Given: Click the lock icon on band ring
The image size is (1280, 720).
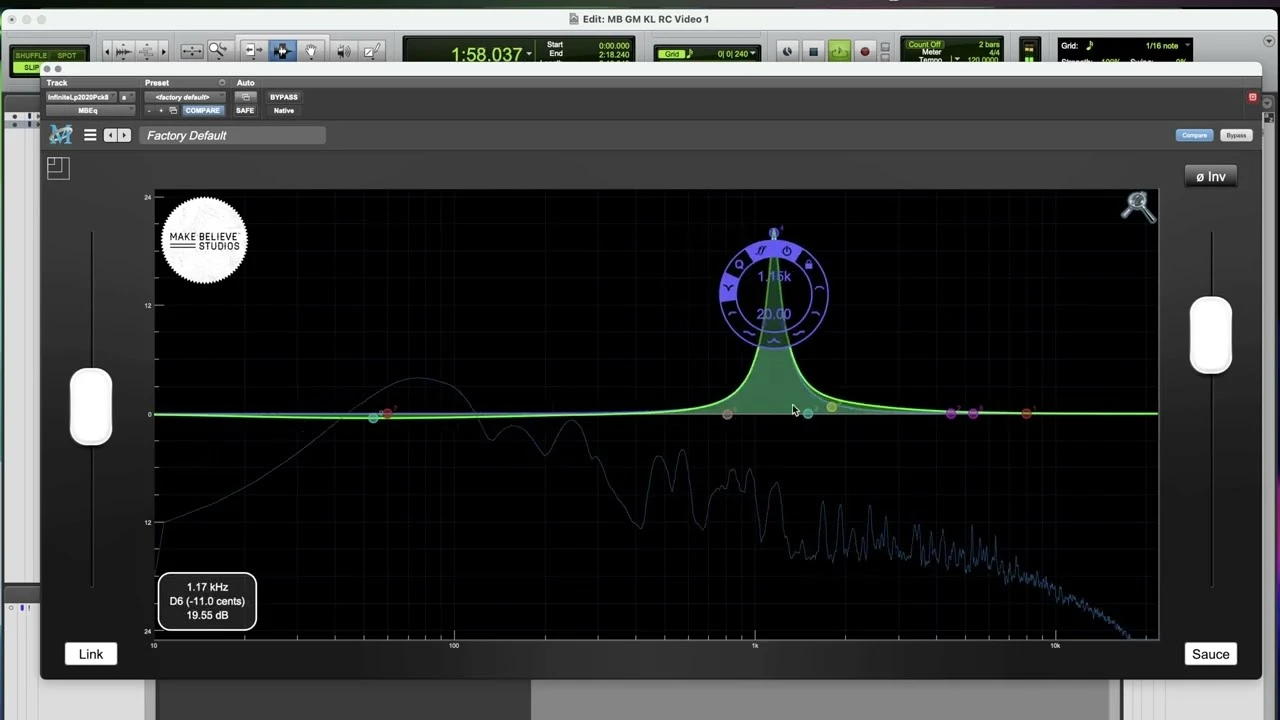Looking at the screenshot, I should tap(808, 265).
